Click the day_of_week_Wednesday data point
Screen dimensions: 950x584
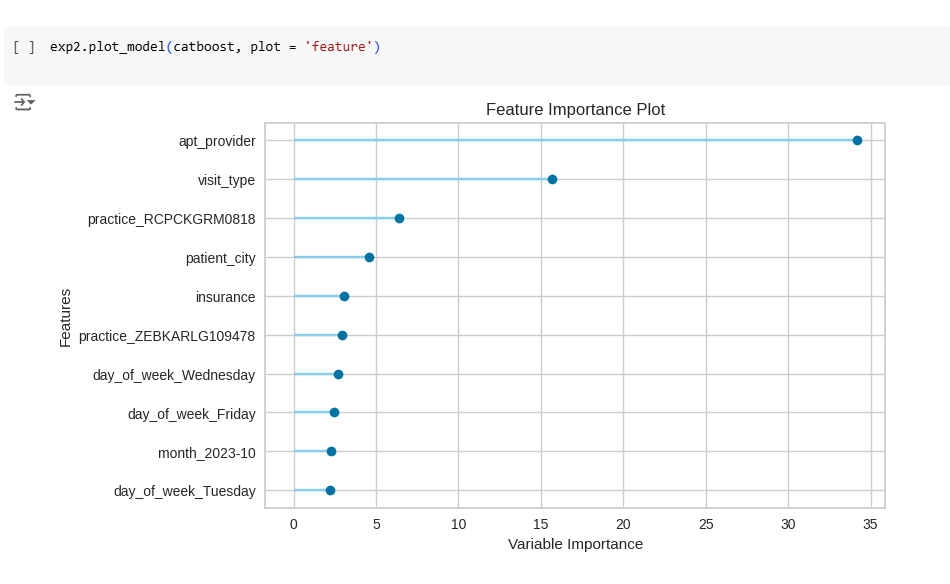click(x=338, y=374)
